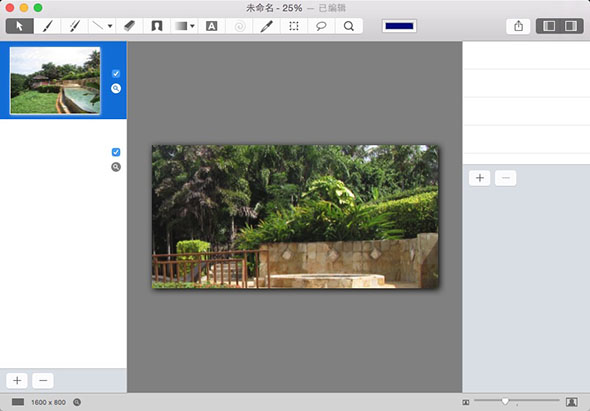Select the eyedropper color picker
Screen dimensions: 590x411
266,26
